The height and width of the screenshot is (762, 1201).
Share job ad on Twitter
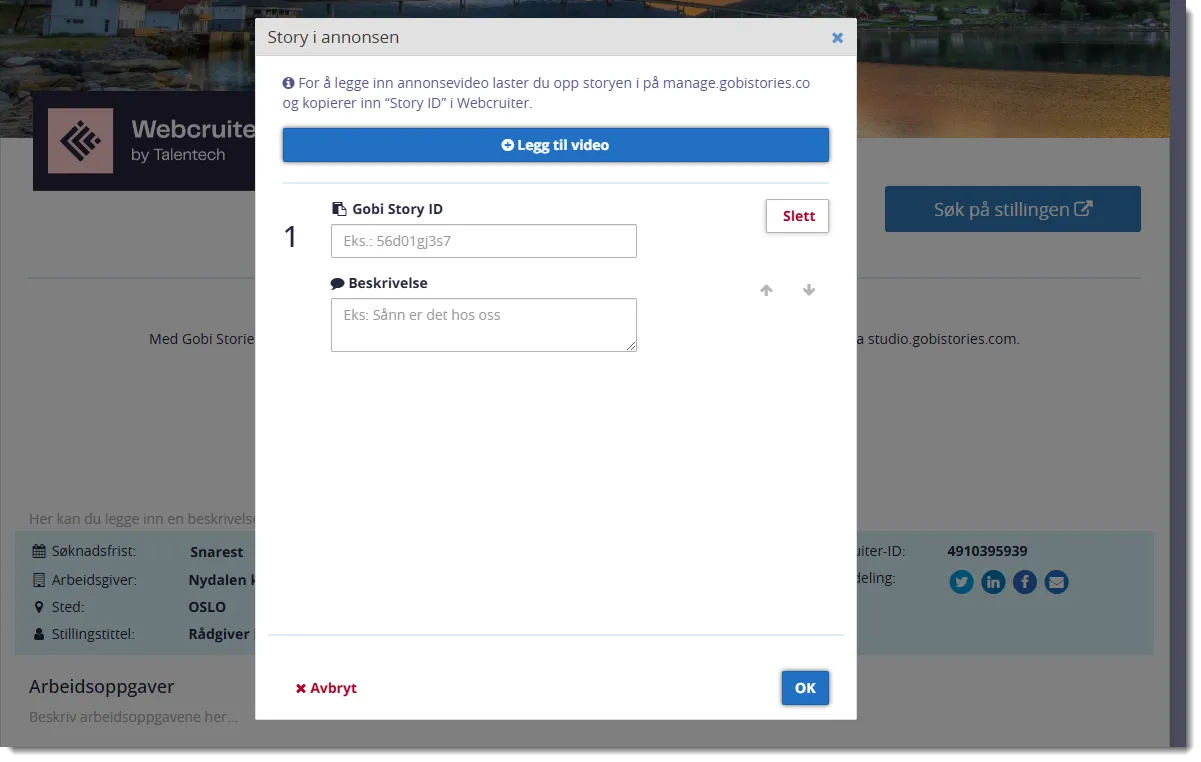click(x=961, y=582)
